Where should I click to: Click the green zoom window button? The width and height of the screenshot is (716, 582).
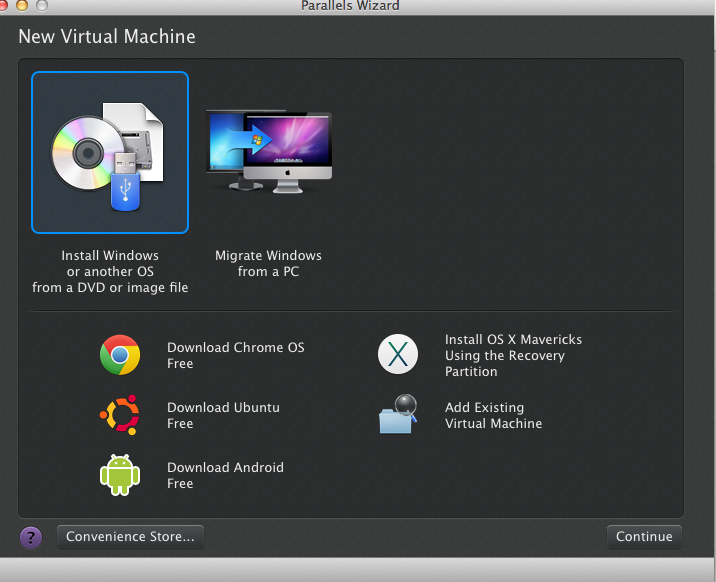(40, 5)
